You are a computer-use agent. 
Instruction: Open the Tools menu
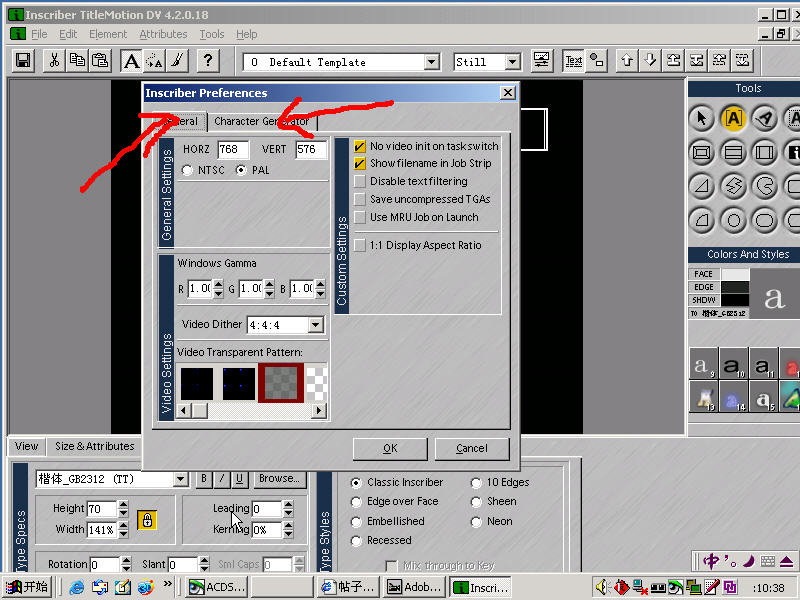212,34
